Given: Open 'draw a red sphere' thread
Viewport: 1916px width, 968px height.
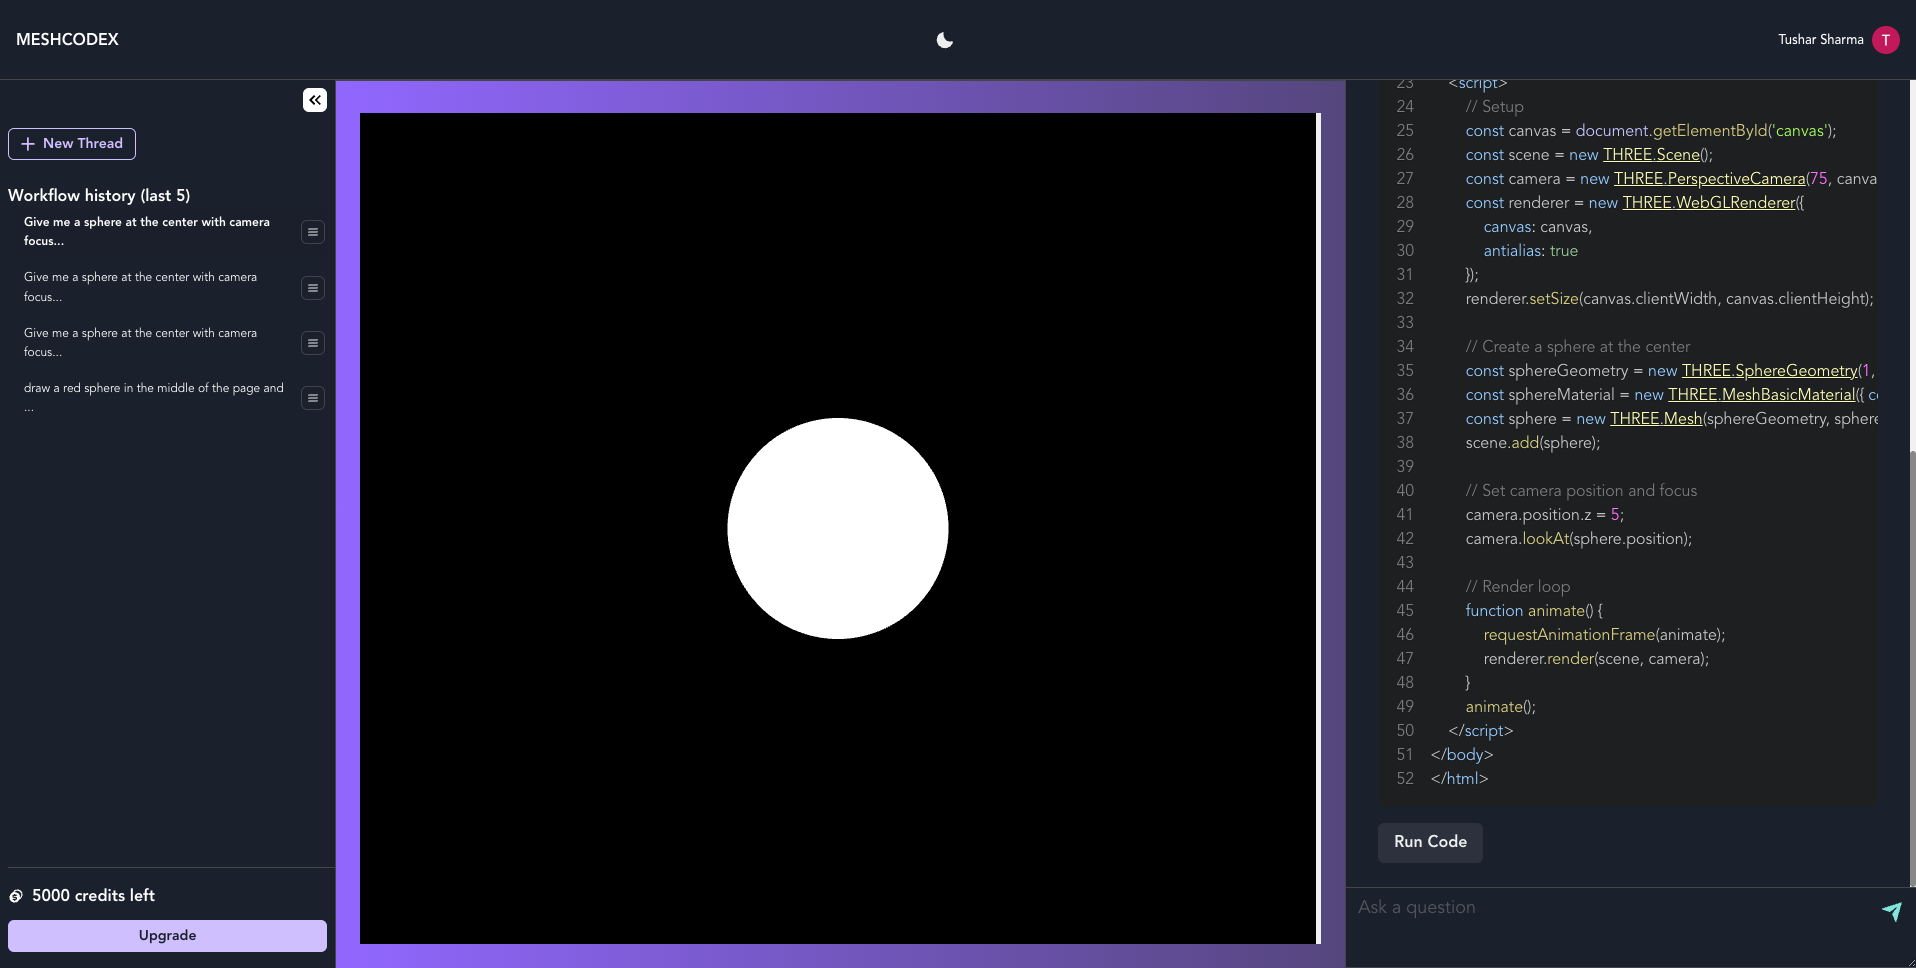Looking at the screenshot, I should click(x=154, y=397).
